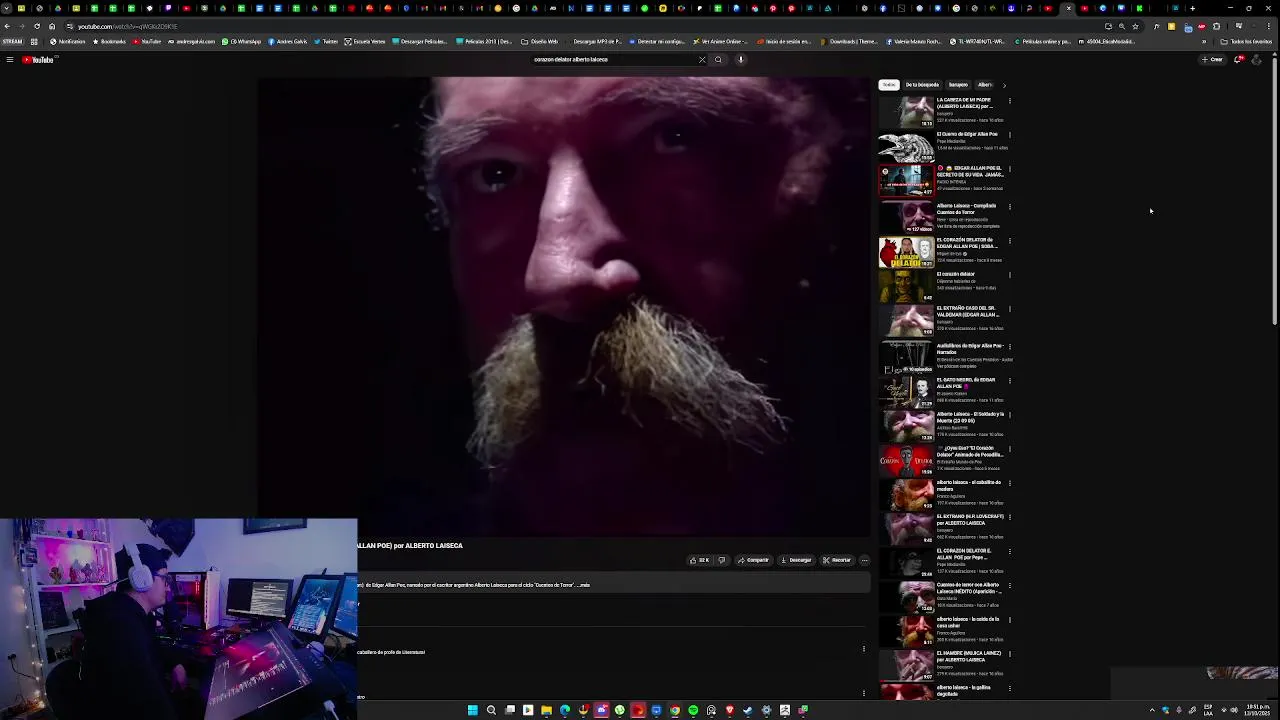Open the Windows Start button
The width and height of the screenshot is (1280, 720).
click(473, 710)
